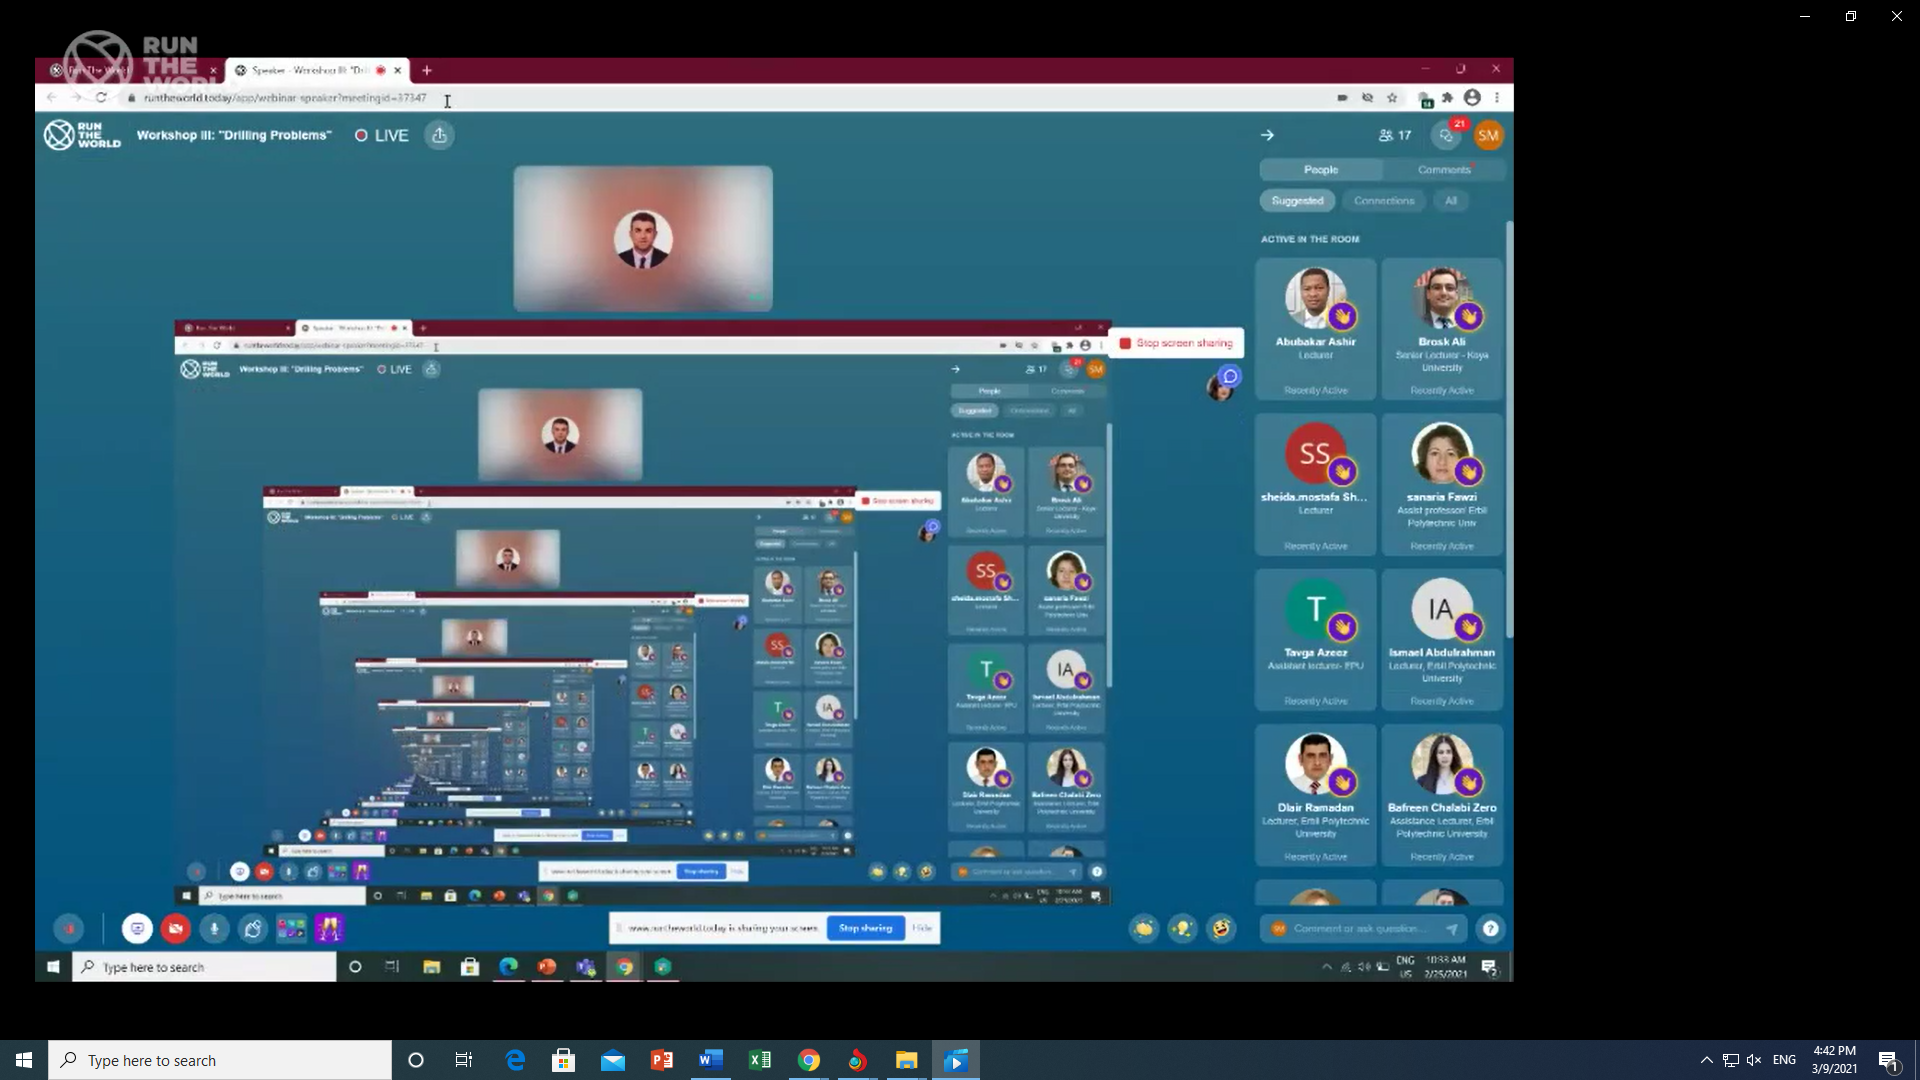Open the champagne glasses celebration icon
The height and width of the screenshot is (1080, 1920).
pos(329,929)
